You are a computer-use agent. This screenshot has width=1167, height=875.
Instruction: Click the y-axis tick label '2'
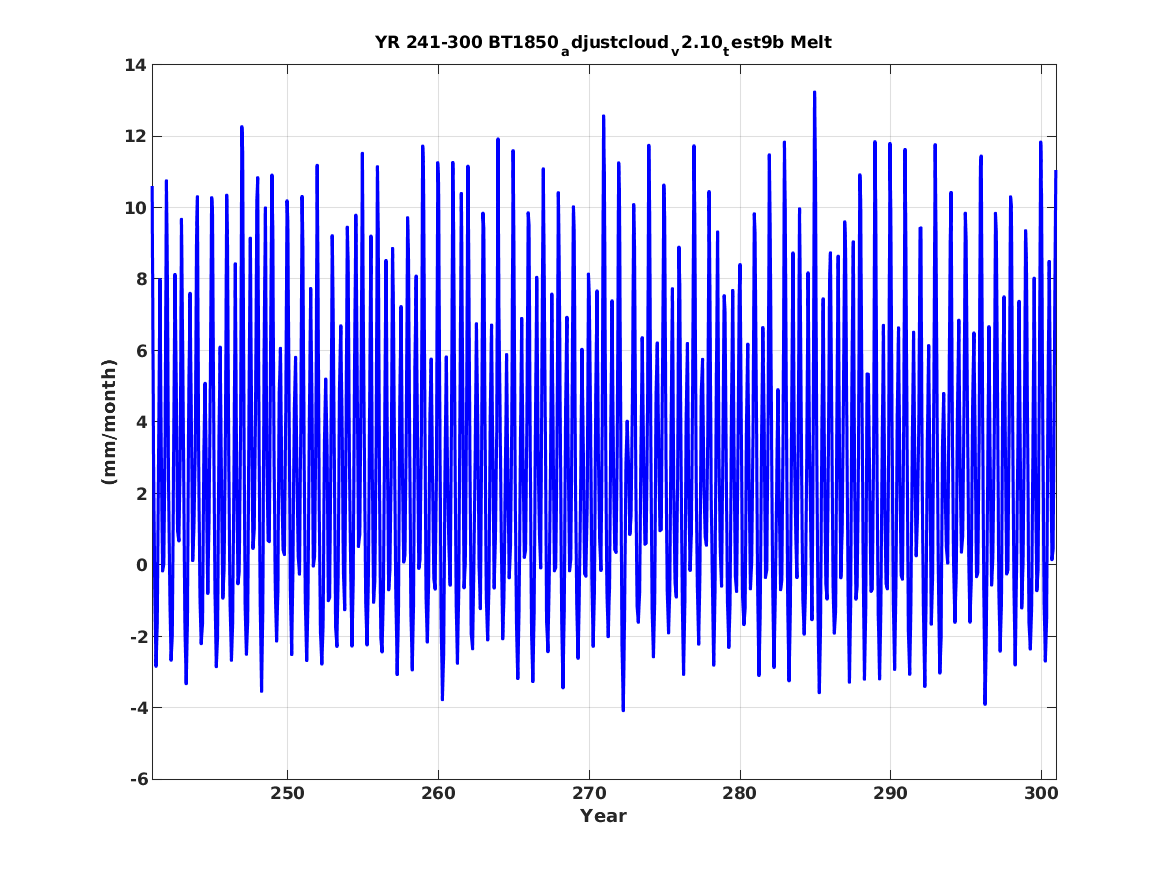click(141, 494)
